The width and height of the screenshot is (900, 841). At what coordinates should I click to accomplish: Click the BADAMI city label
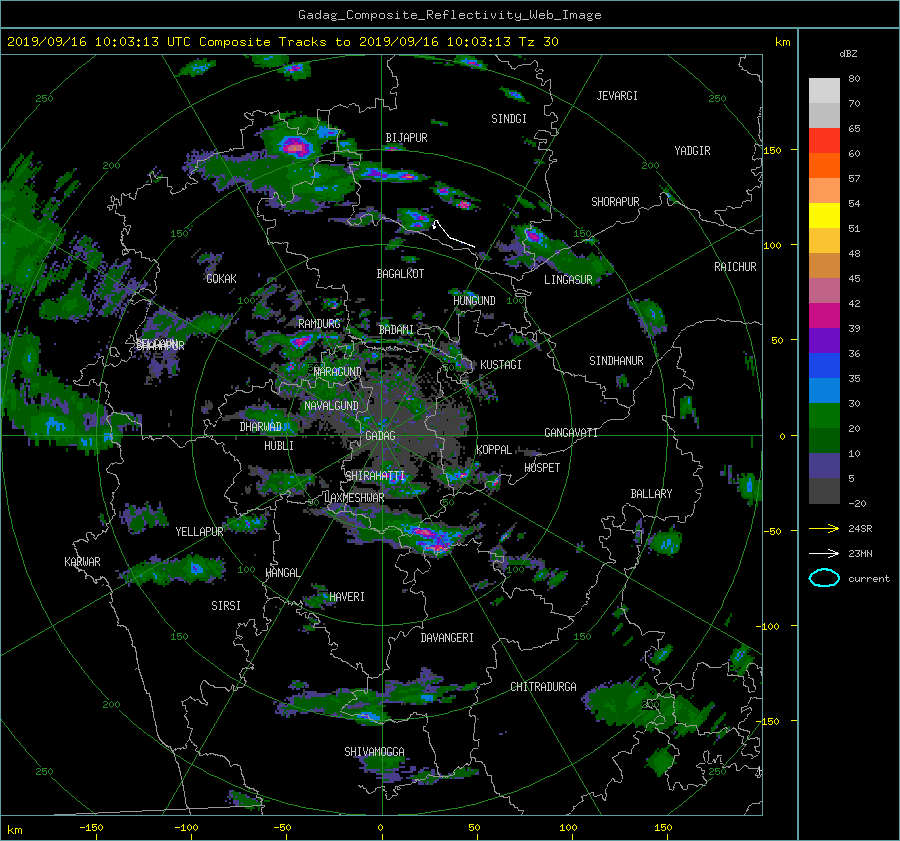click(396, 330)
